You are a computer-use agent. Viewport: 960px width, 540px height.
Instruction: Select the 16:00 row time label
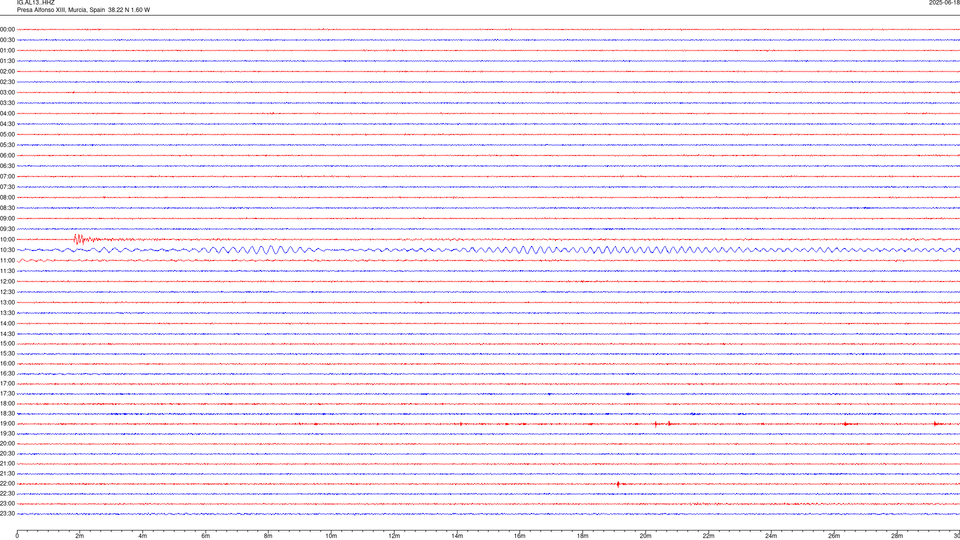[x=7, y=364]
